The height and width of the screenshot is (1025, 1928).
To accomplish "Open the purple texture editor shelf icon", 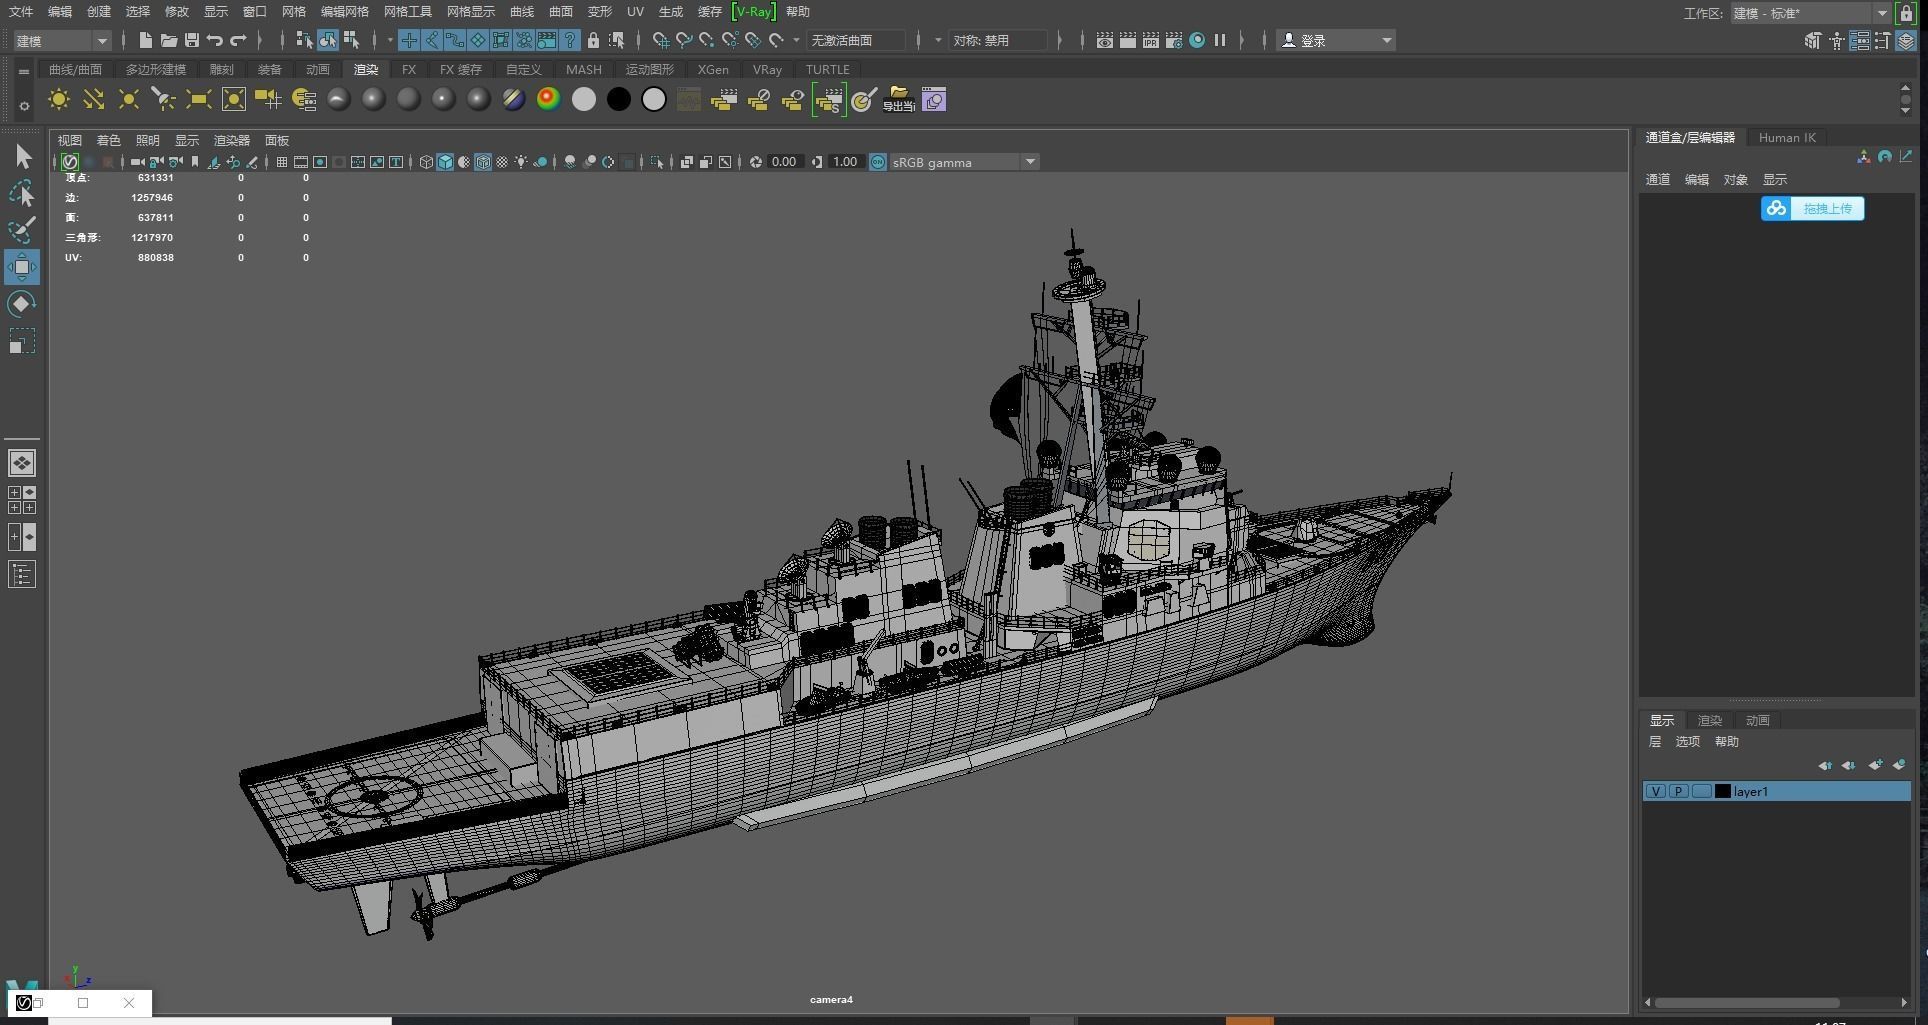I will click(934, 99).
